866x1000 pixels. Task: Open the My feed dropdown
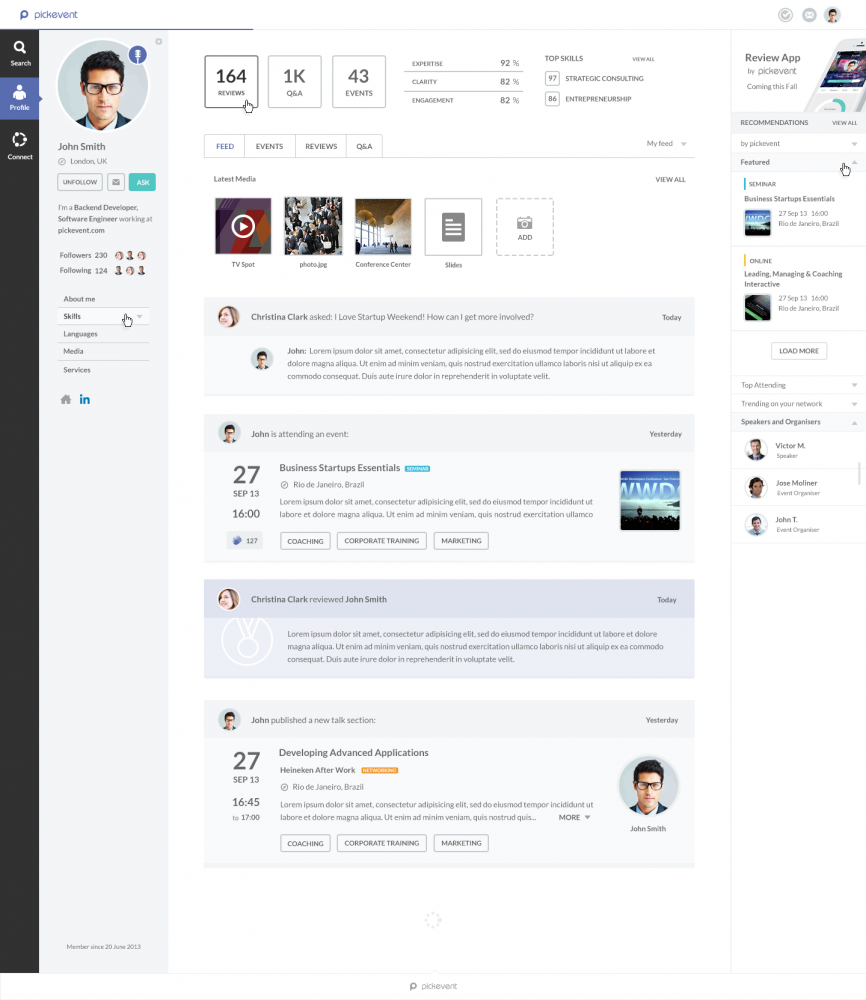pos(667,144)
